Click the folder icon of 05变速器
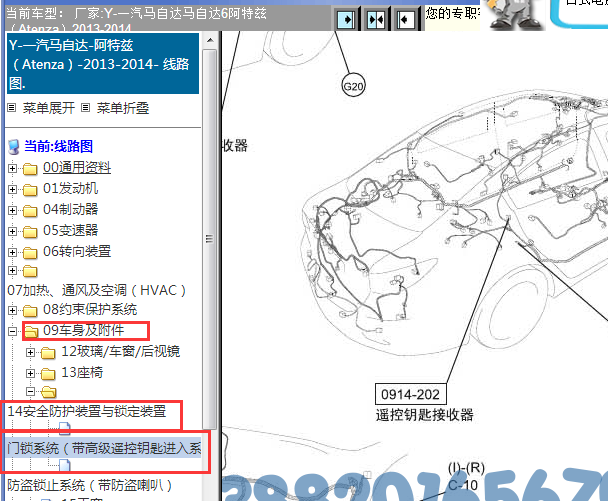 coord(30,231)
